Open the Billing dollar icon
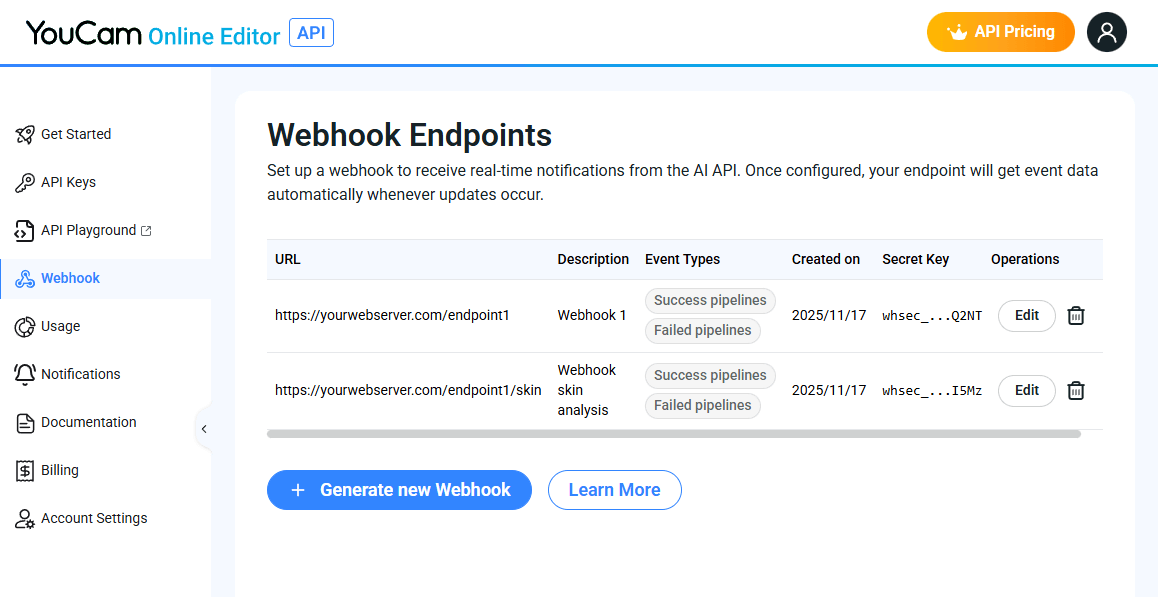 click(25, 471)
